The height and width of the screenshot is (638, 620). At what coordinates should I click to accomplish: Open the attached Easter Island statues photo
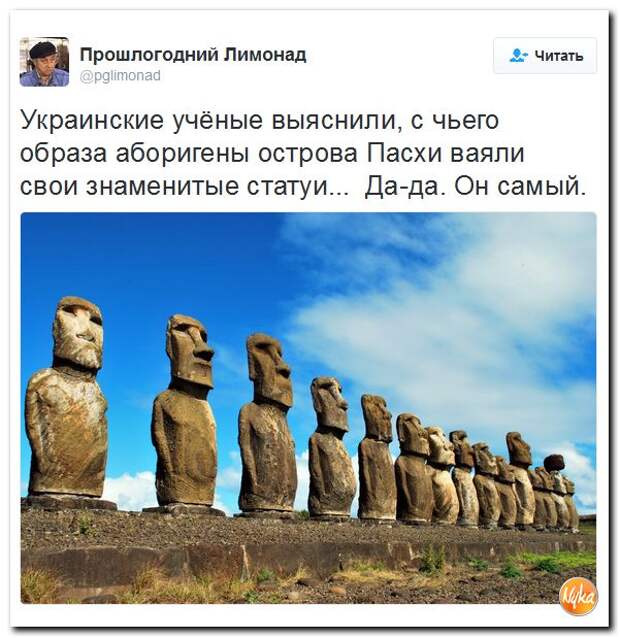[x=308, y=407]
